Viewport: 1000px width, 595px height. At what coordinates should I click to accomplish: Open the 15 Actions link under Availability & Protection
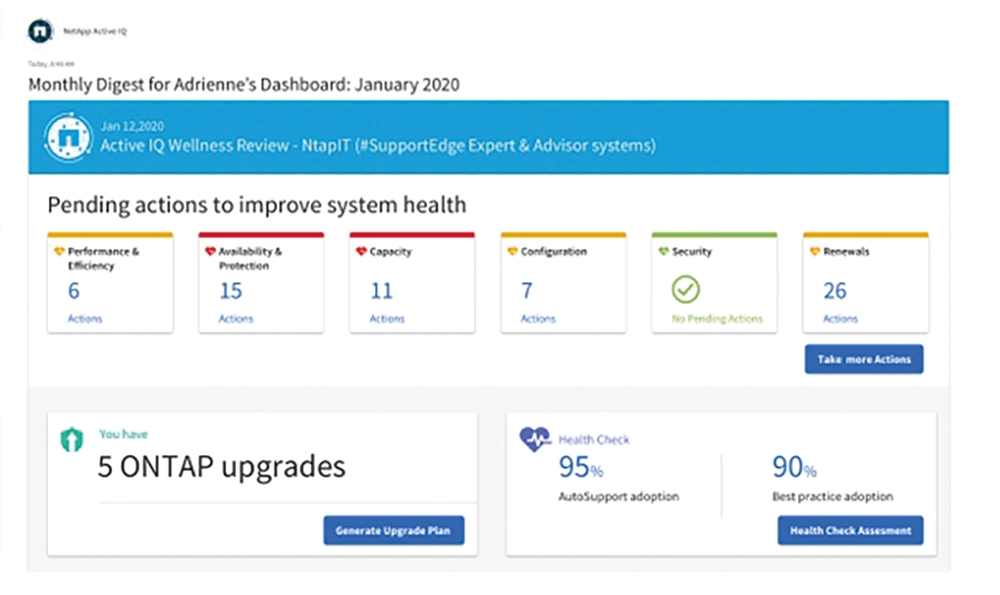pyautogui.click(x=236, y=318)
